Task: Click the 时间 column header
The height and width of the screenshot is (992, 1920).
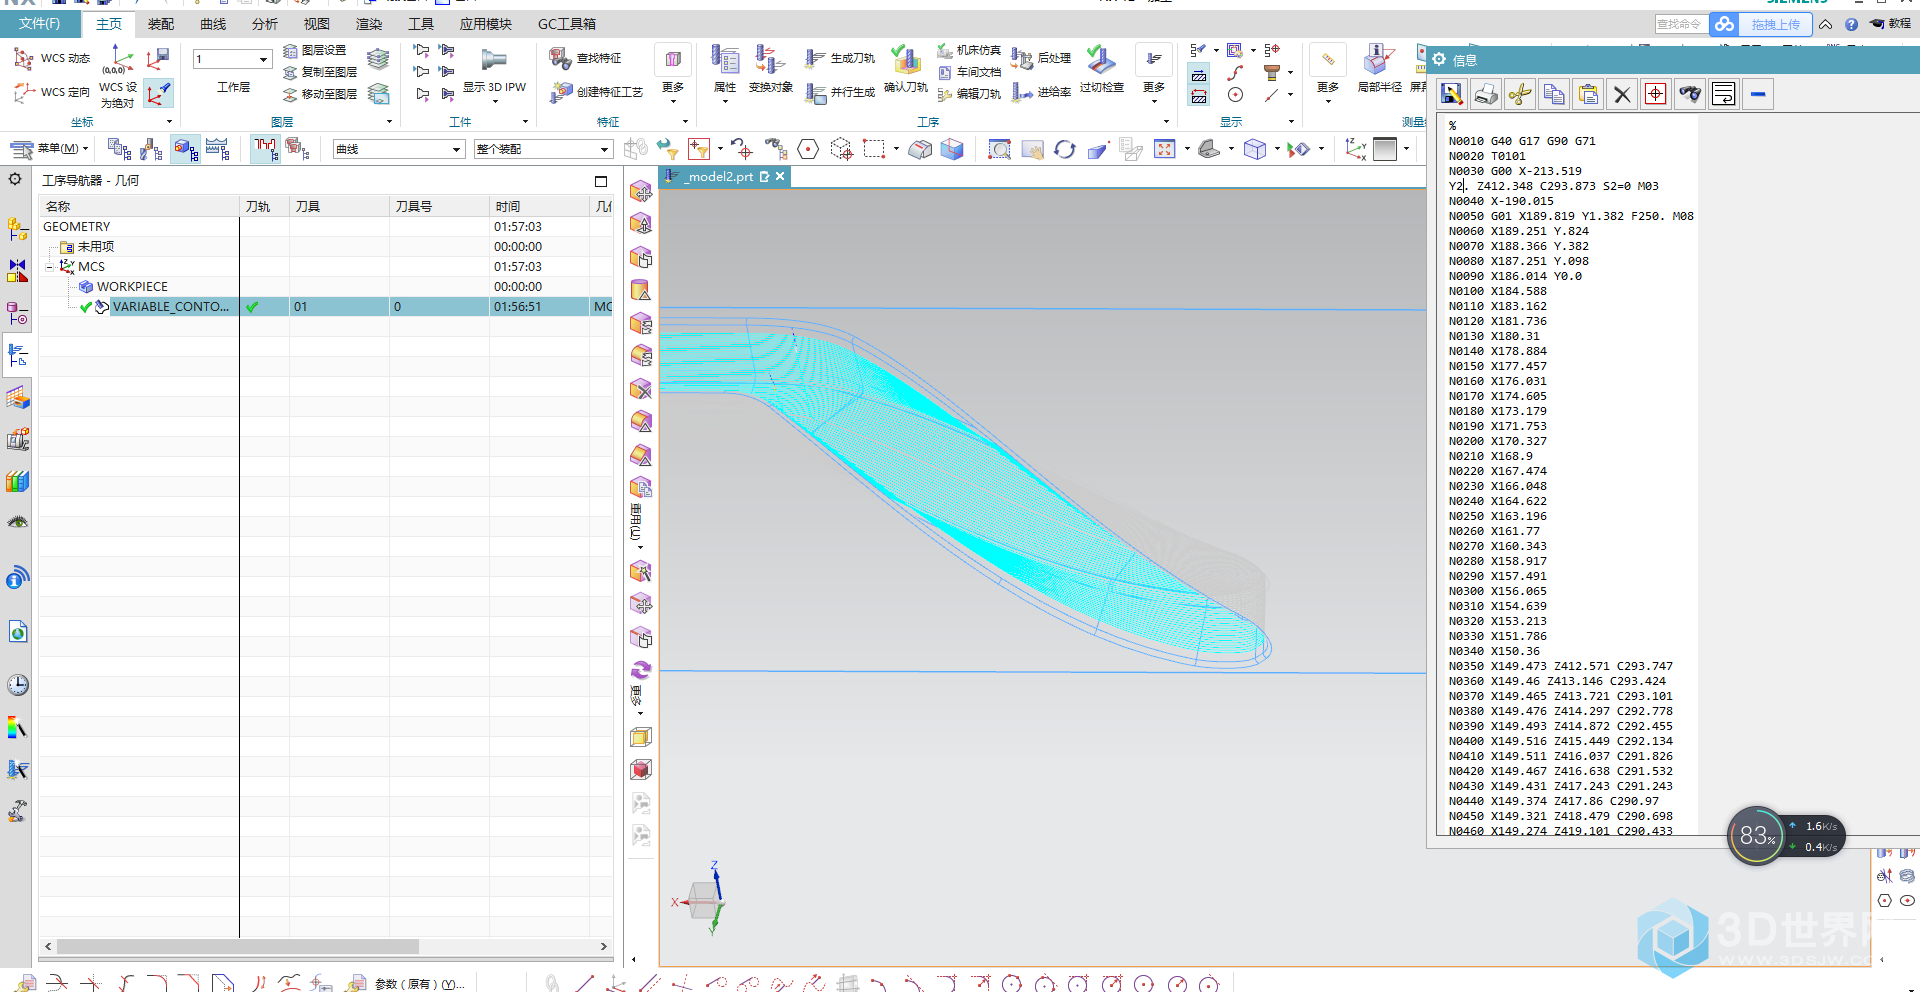Action: 540,207
